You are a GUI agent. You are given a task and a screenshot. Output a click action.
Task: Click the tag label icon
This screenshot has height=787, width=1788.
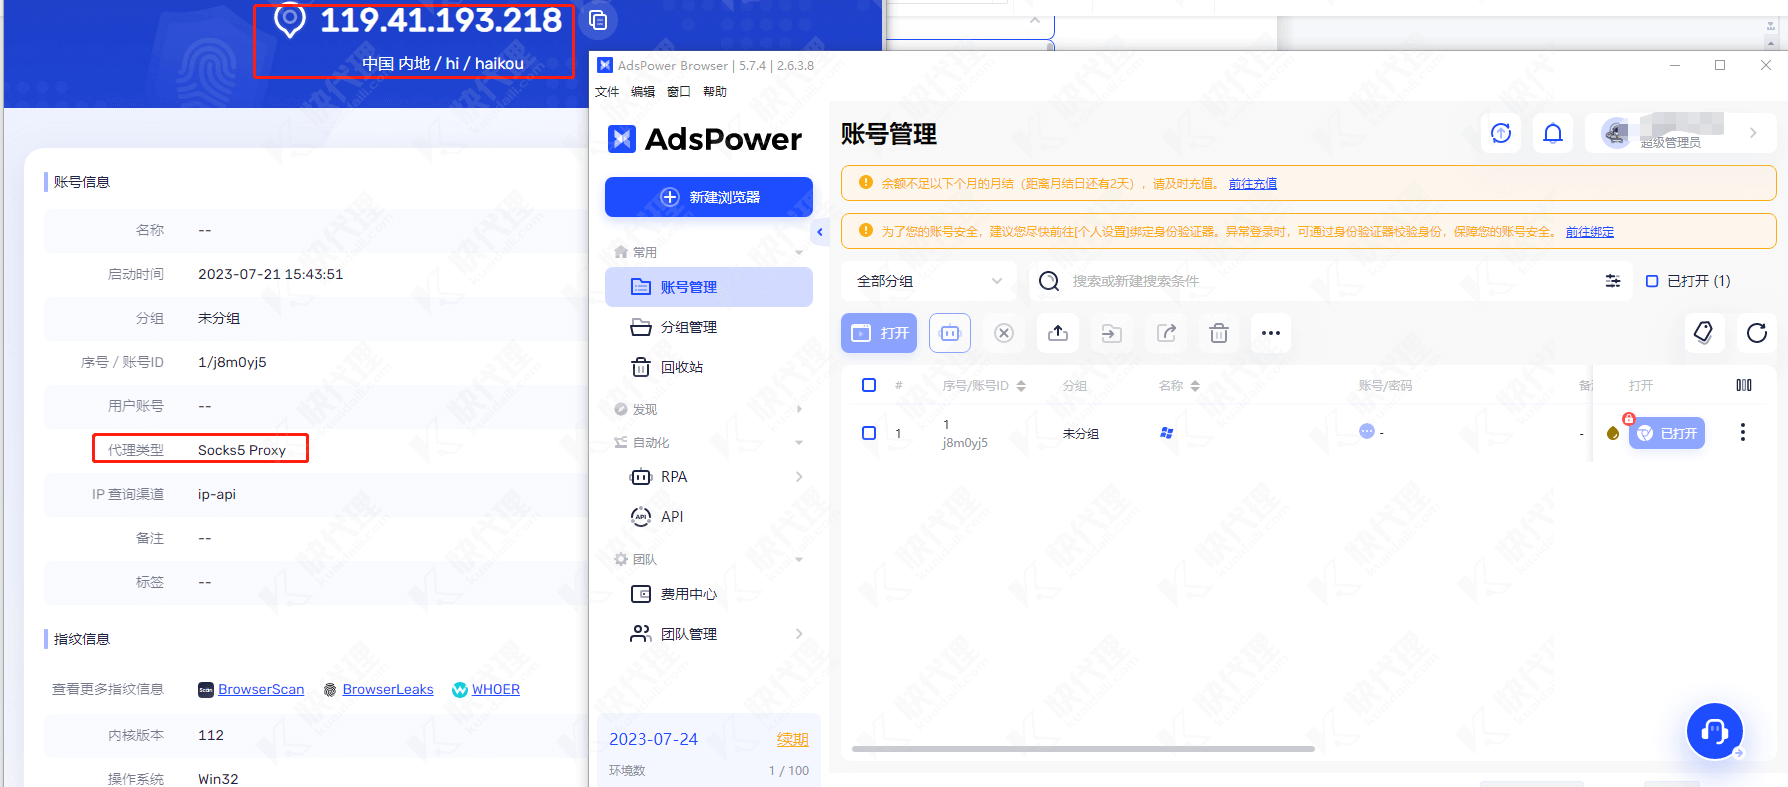1703,332
